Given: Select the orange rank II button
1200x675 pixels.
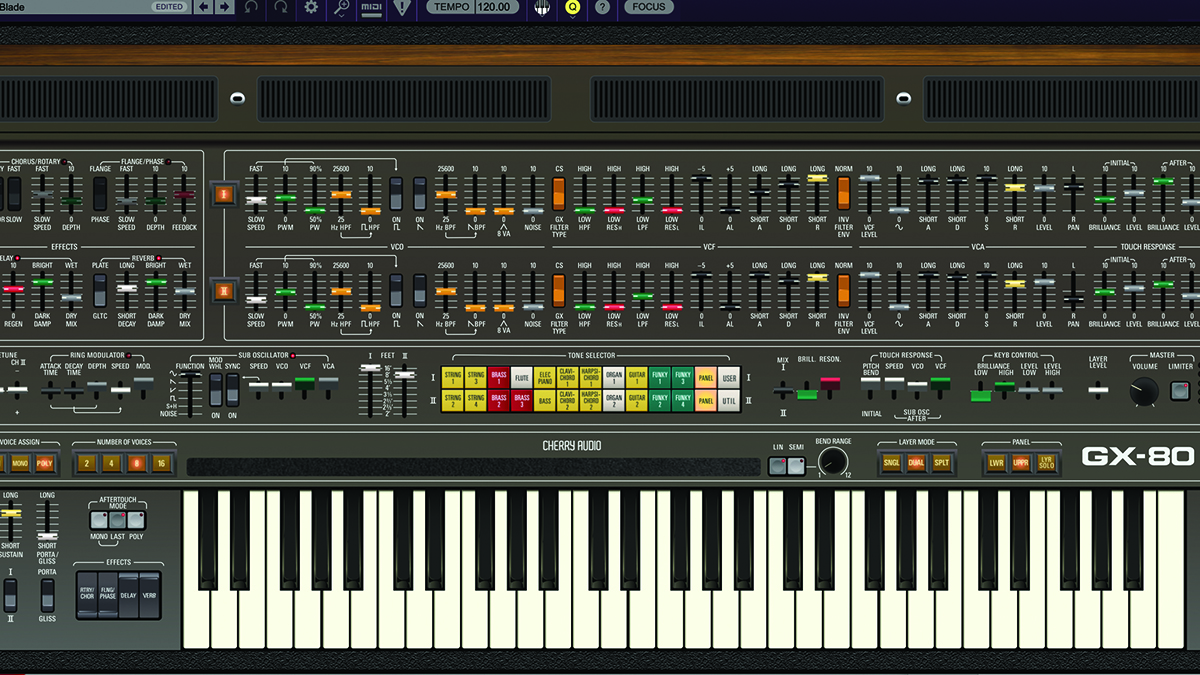Looking at the screenshot, I should coord(222,292).
